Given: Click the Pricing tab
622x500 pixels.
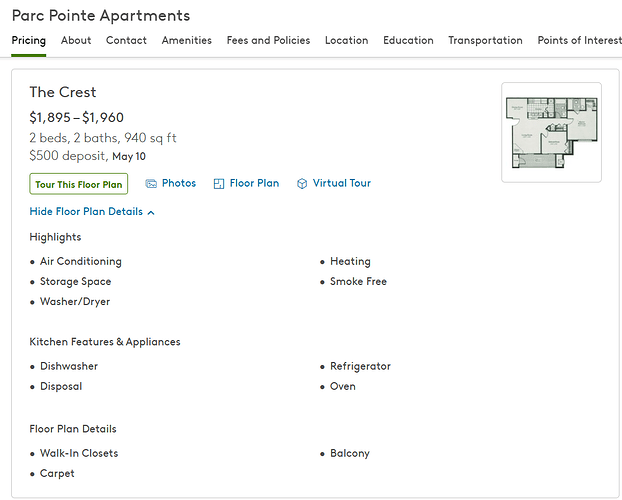Looking at the screenshot, I should coord(29,41).
